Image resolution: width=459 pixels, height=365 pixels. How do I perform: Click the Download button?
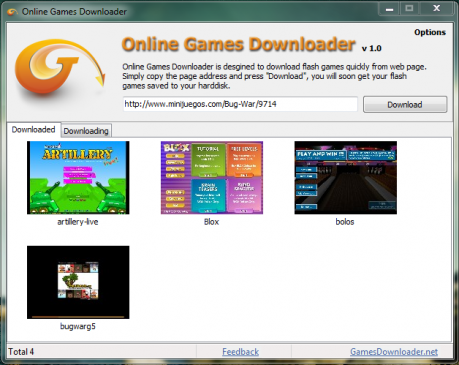[x=405, y=105]
